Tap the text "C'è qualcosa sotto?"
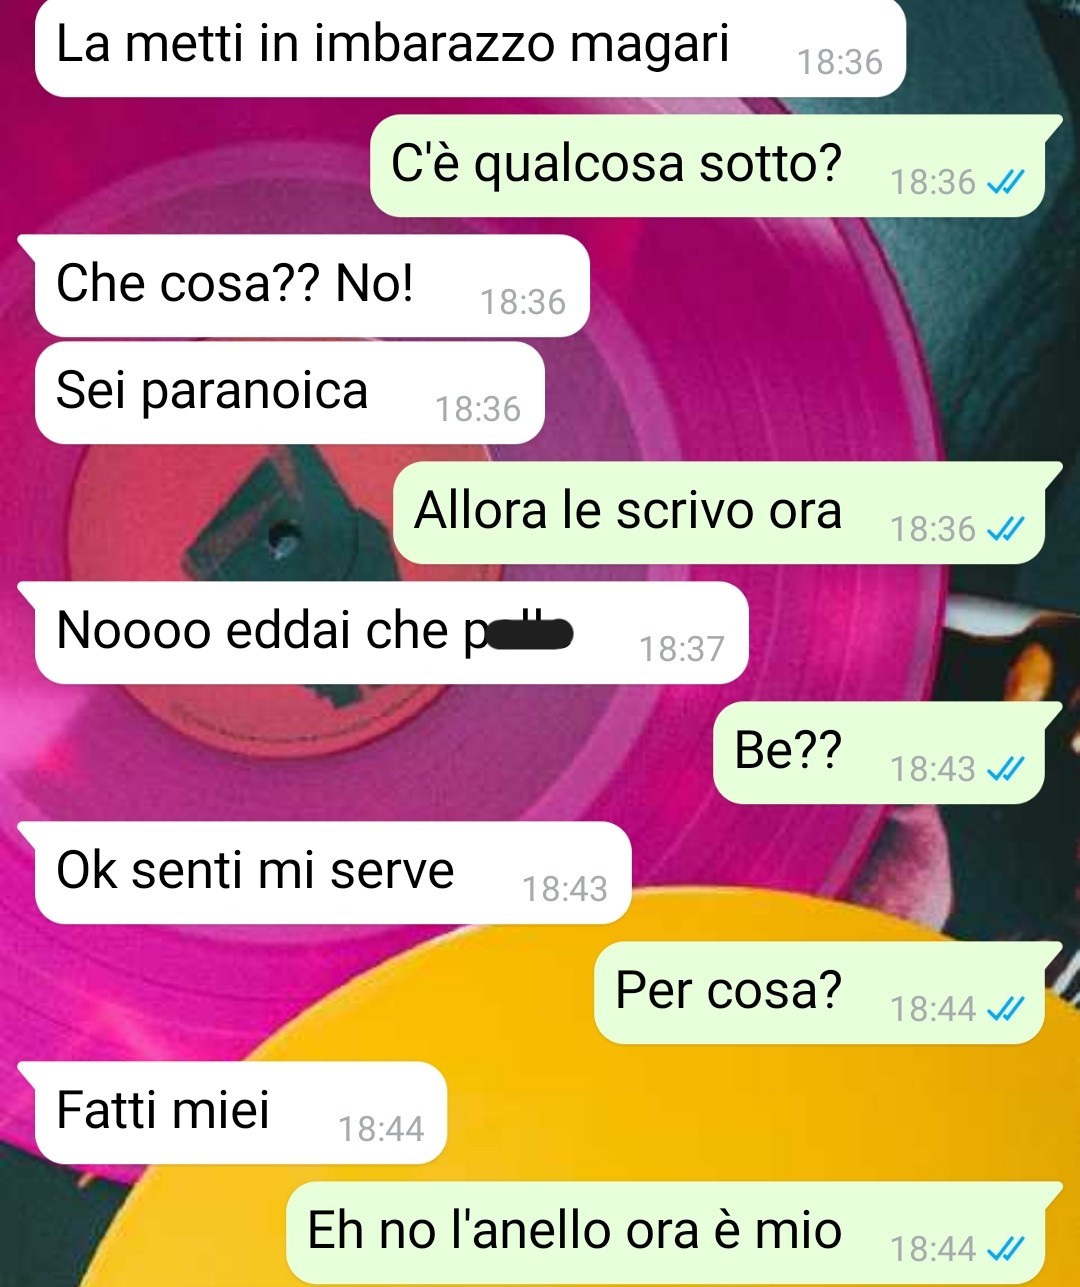Image resolution: width=1080 pixels, height=1287 pixels. 616,164
